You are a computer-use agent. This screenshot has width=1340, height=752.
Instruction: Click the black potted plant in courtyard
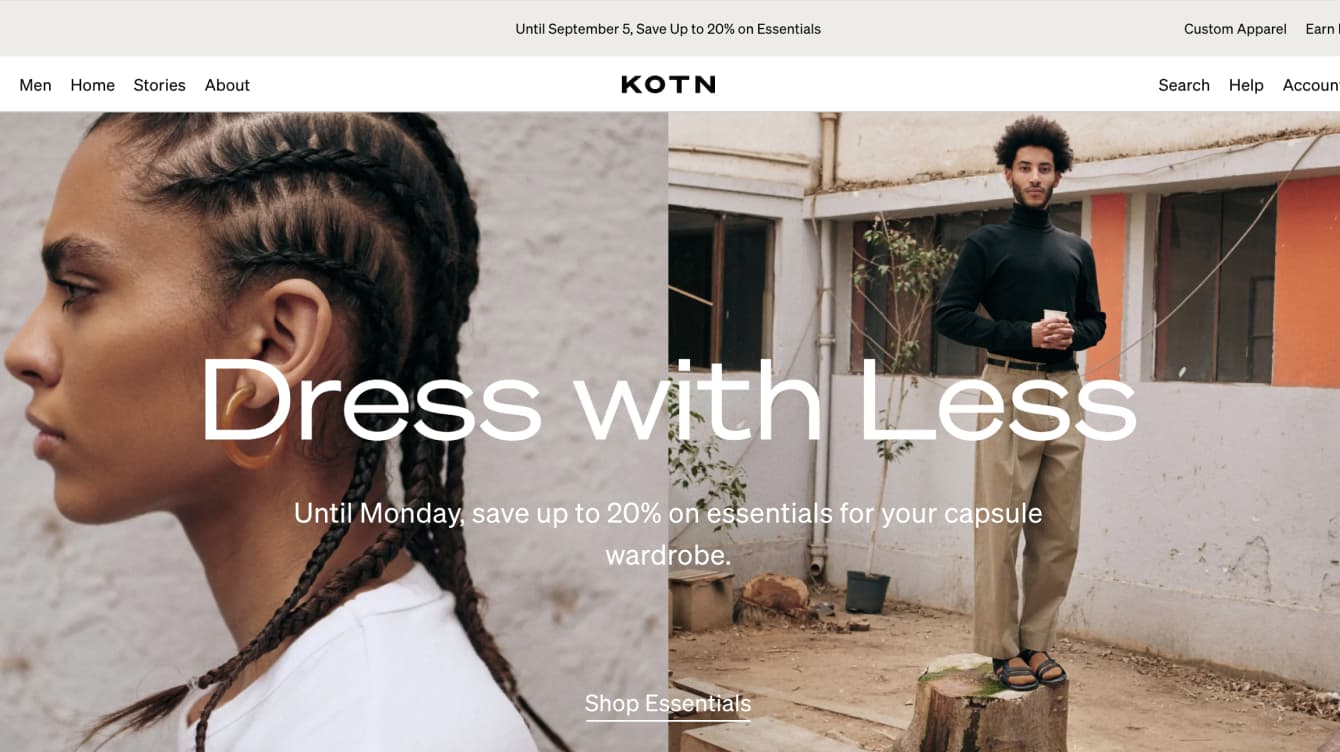pyautogui.click(x=868, y=591)
